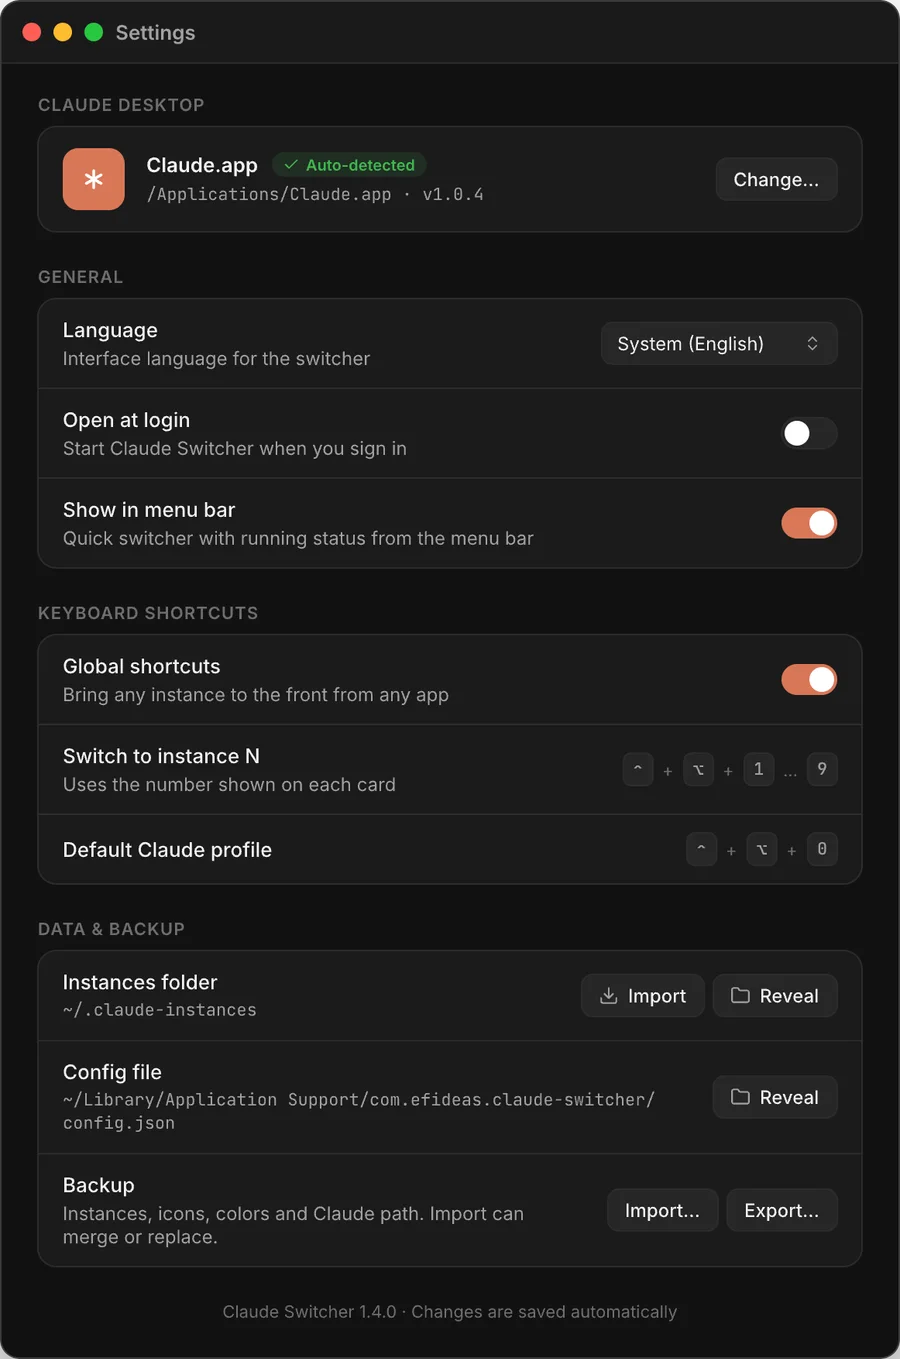Image resolution: width=900 pixels, height=1359 pixels.
Task: Click the Auto-detected checkmark badge
Action: (x=349, y=165)
